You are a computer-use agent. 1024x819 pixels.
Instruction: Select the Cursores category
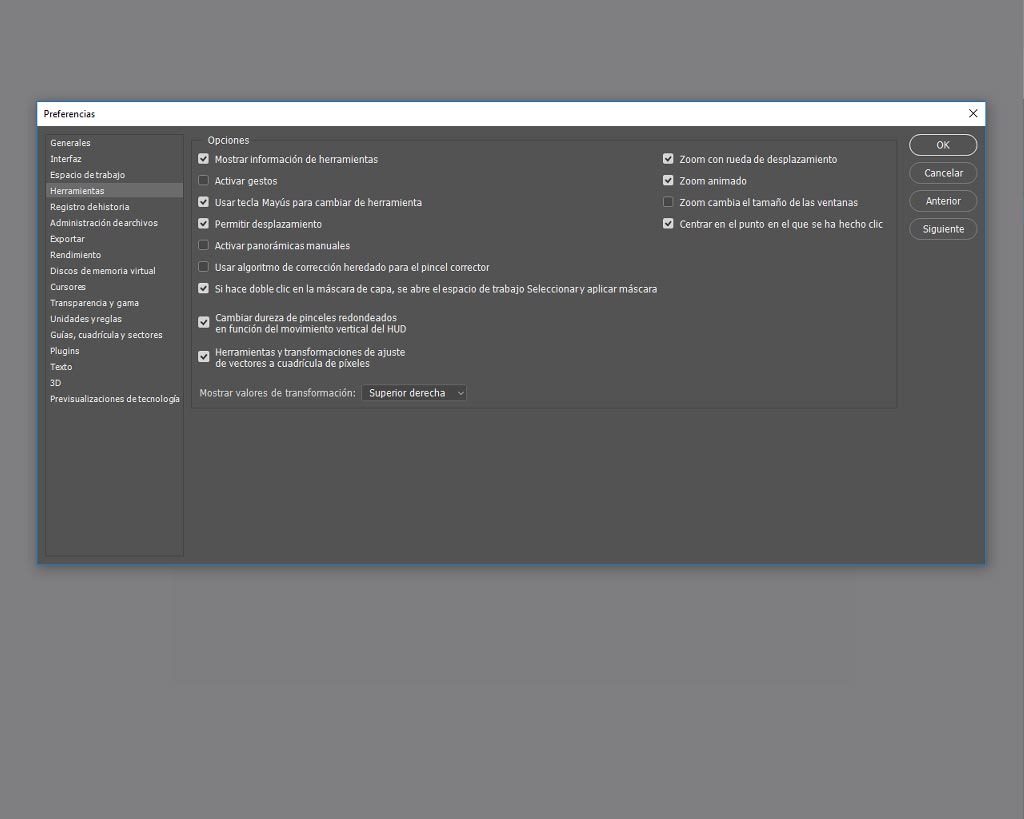pyautogui.click(x=114, y=287)
